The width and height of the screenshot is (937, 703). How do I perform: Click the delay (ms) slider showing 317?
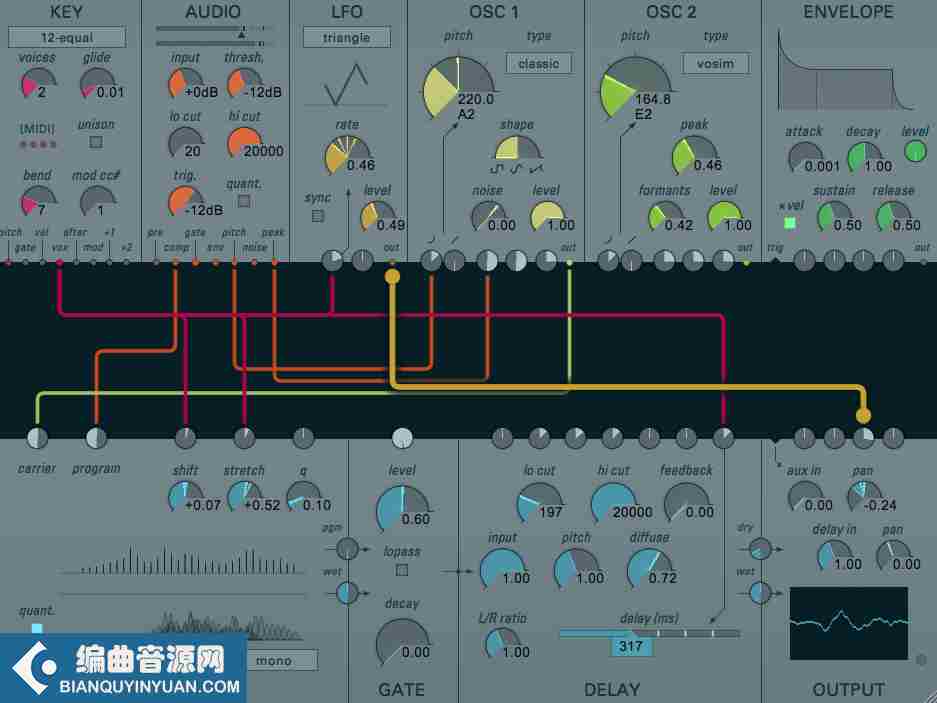tap(650, 633)
